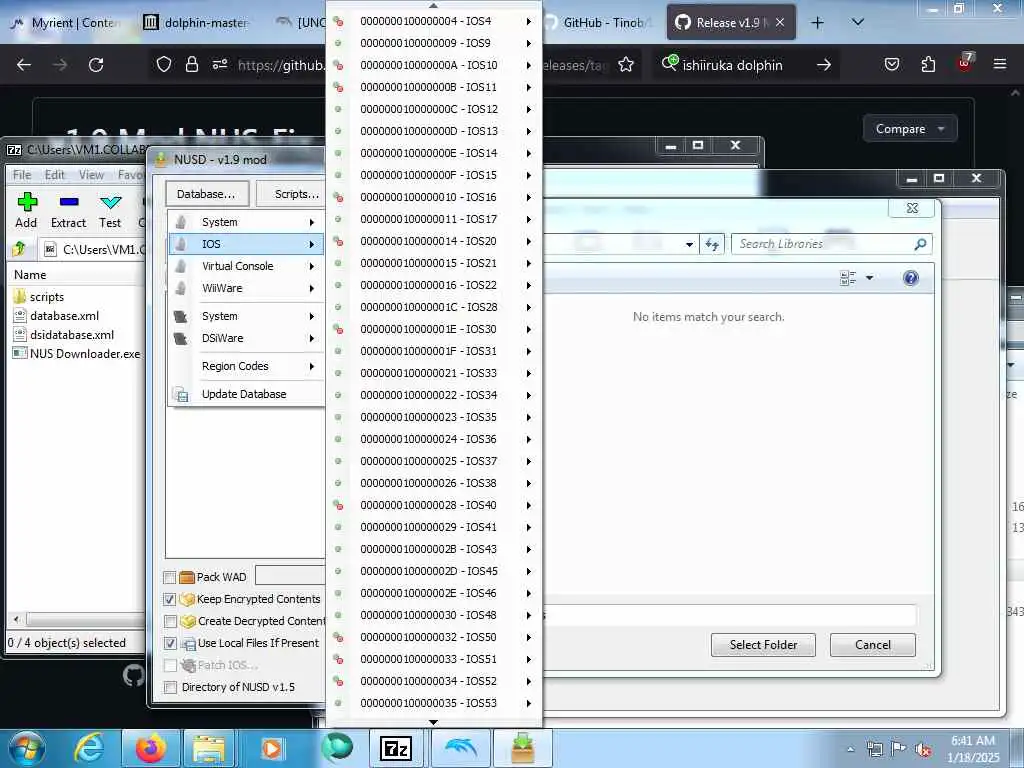Toggle Directory of NUSD v1.5 checkbox
This screenshot has height=768, width=1024.
[x=170, y=687]
